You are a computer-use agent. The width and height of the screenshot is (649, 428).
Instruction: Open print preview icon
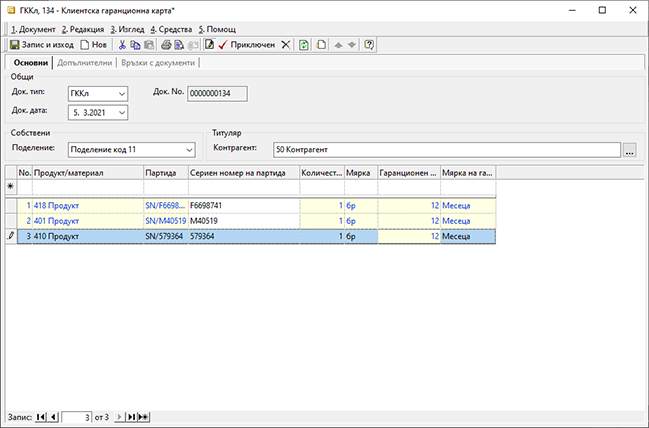[x=179, y=45]
